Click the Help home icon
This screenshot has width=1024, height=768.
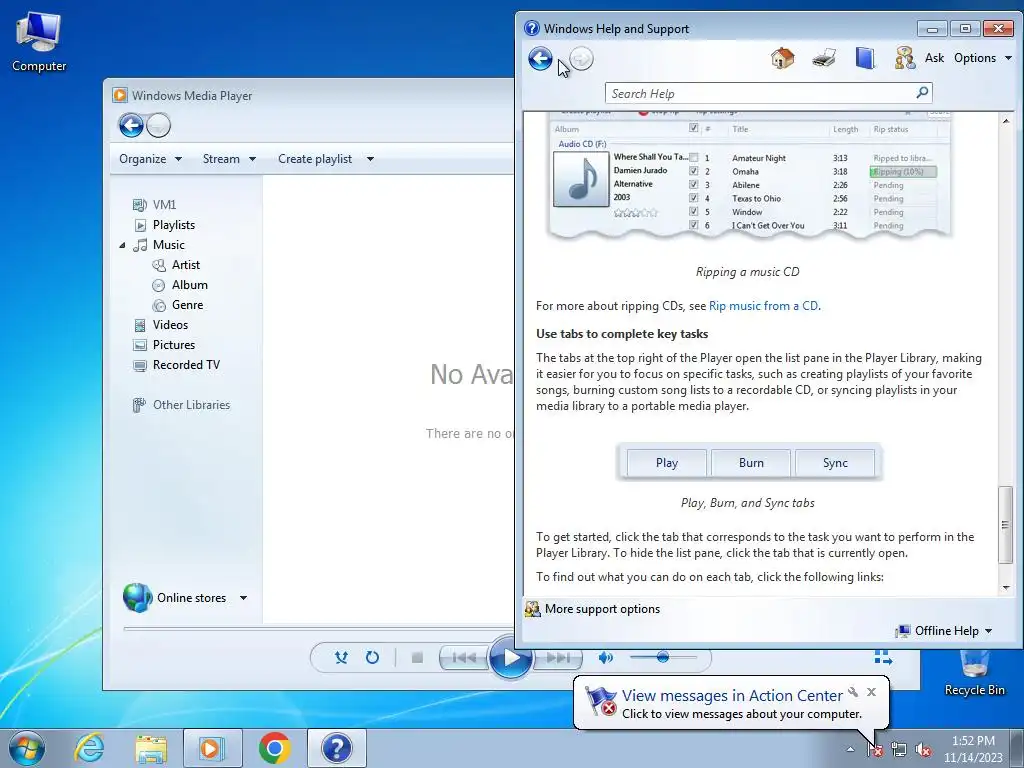pos(782,58)
